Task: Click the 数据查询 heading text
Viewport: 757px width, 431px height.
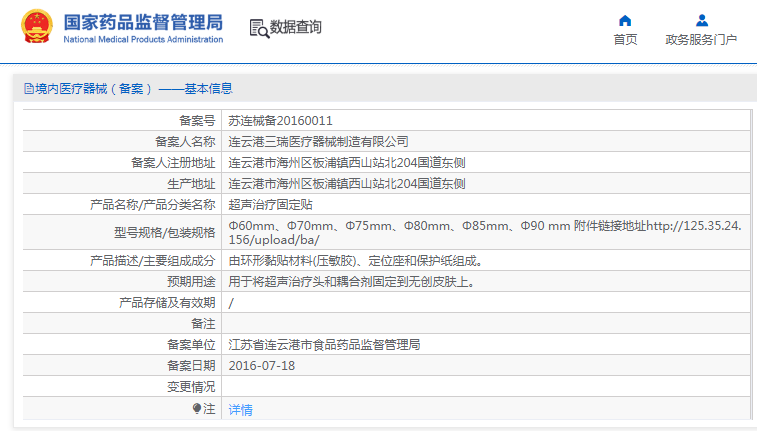Action: (x=295, y=27)
